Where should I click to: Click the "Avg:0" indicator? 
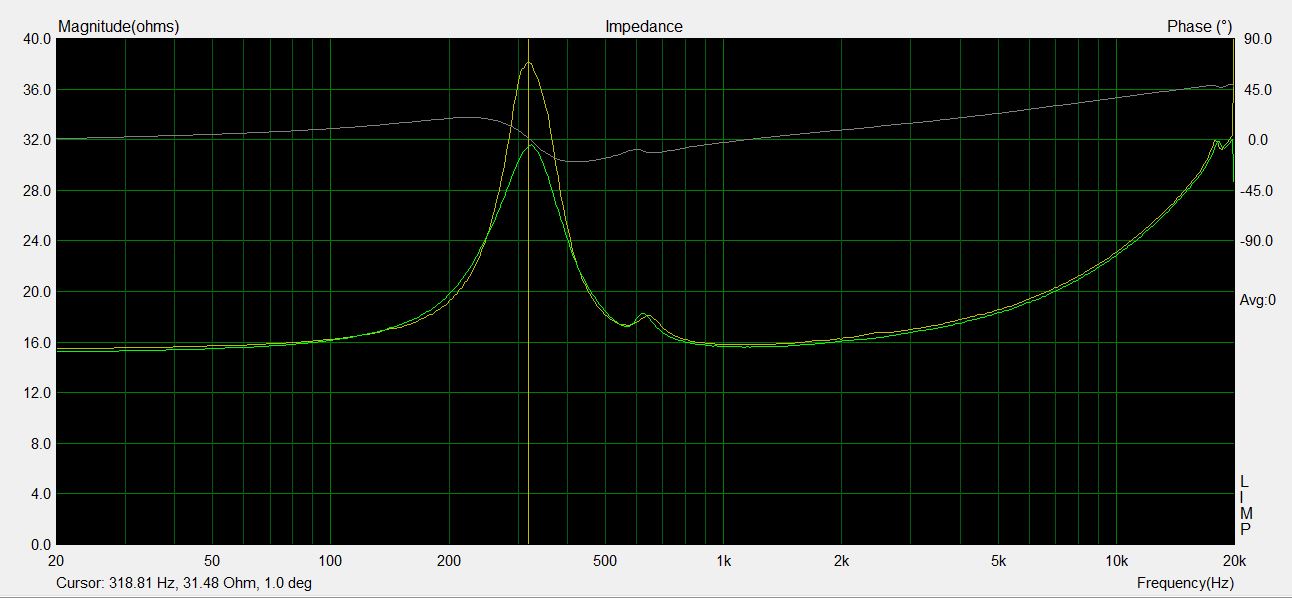[x=1258, y=300]
